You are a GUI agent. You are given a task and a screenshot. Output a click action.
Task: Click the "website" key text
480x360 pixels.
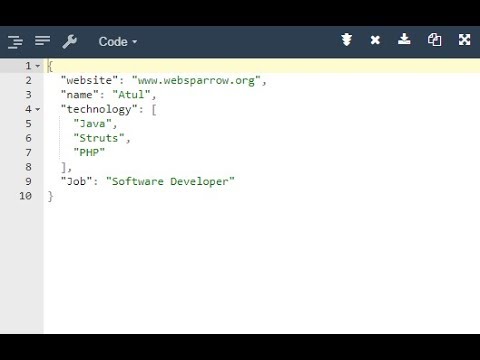pyautogui.click(x=89, y=80)
